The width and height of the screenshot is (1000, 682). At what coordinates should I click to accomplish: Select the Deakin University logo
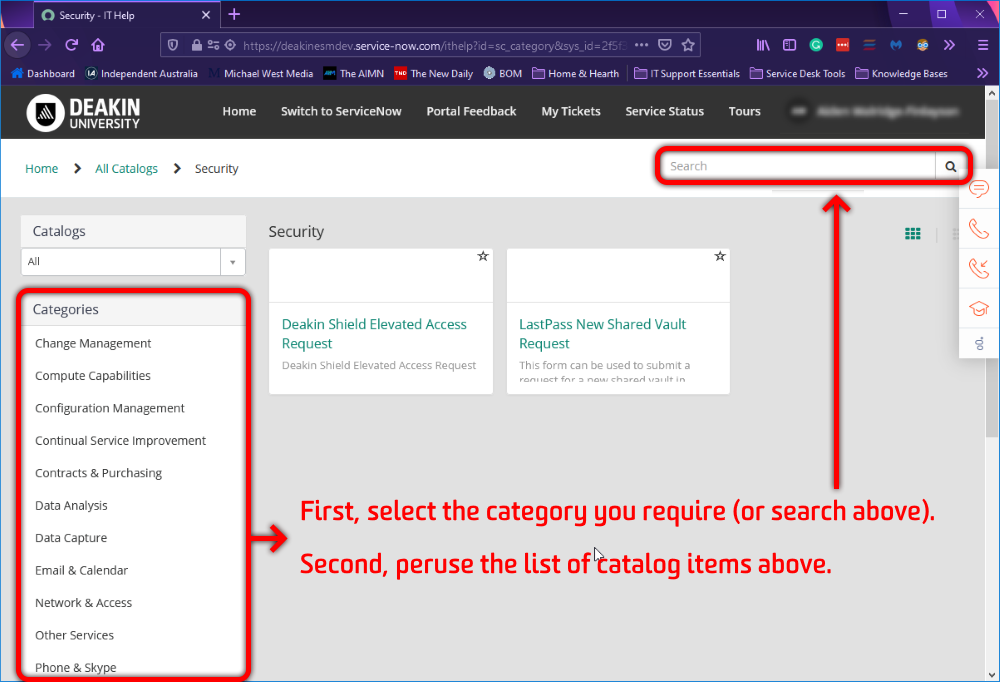click(x=85, y=111)
